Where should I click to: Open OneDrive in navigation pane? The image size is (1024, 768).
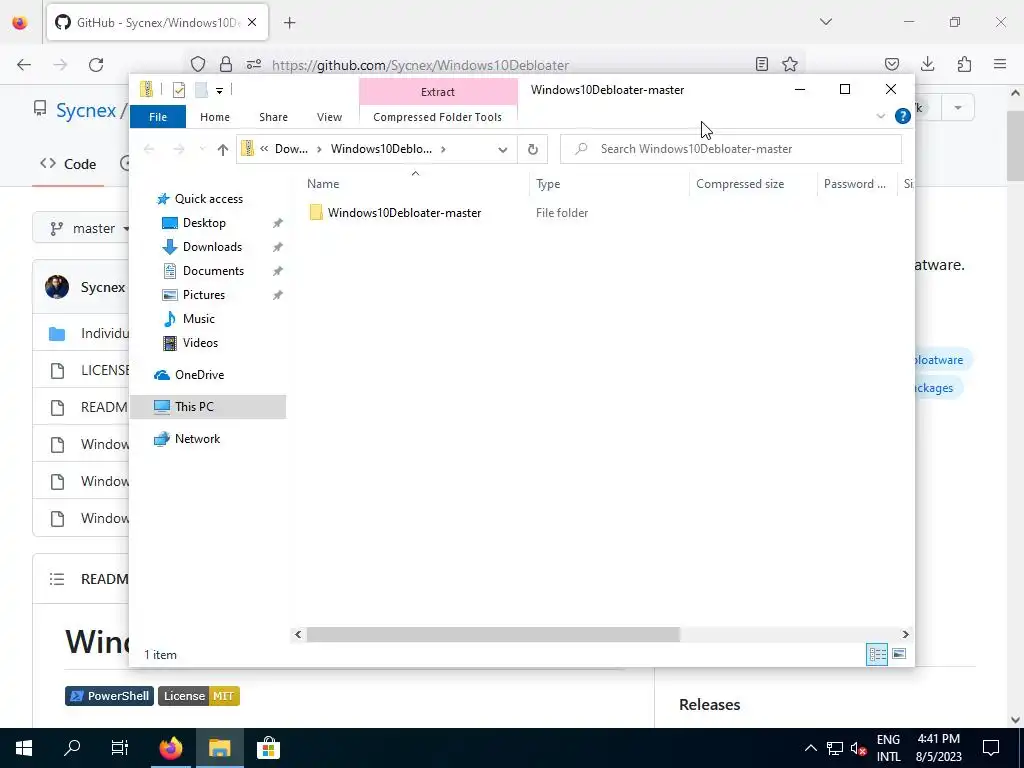pyautogui.click(x=199, y=375)
